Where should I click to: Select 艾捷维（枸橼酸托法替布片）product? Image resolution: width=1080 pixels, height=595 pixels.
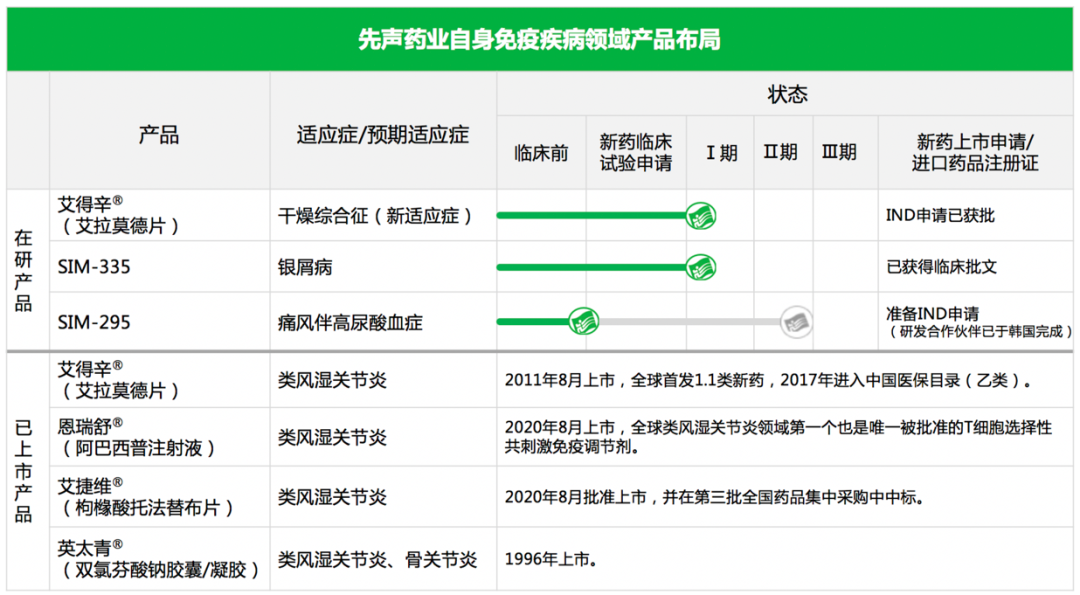click(x=146, y=497)
